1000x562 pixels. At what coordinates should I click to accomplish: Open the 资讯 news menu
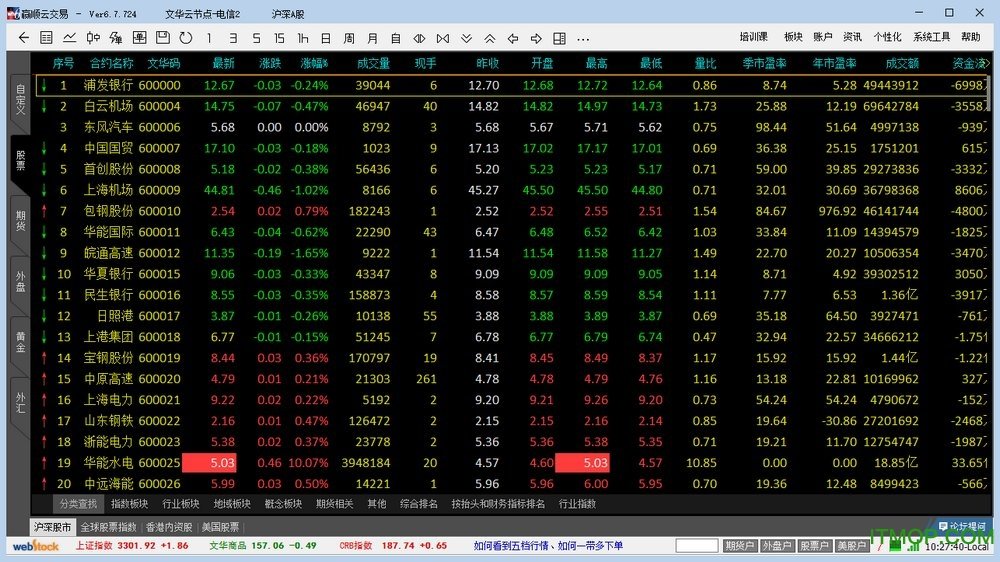point(852,37)
